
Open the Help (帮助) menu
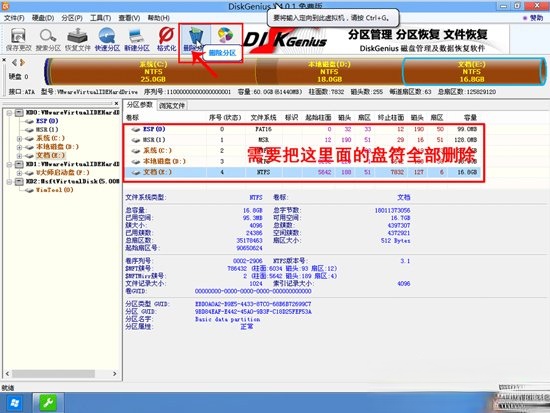point(159,18)
